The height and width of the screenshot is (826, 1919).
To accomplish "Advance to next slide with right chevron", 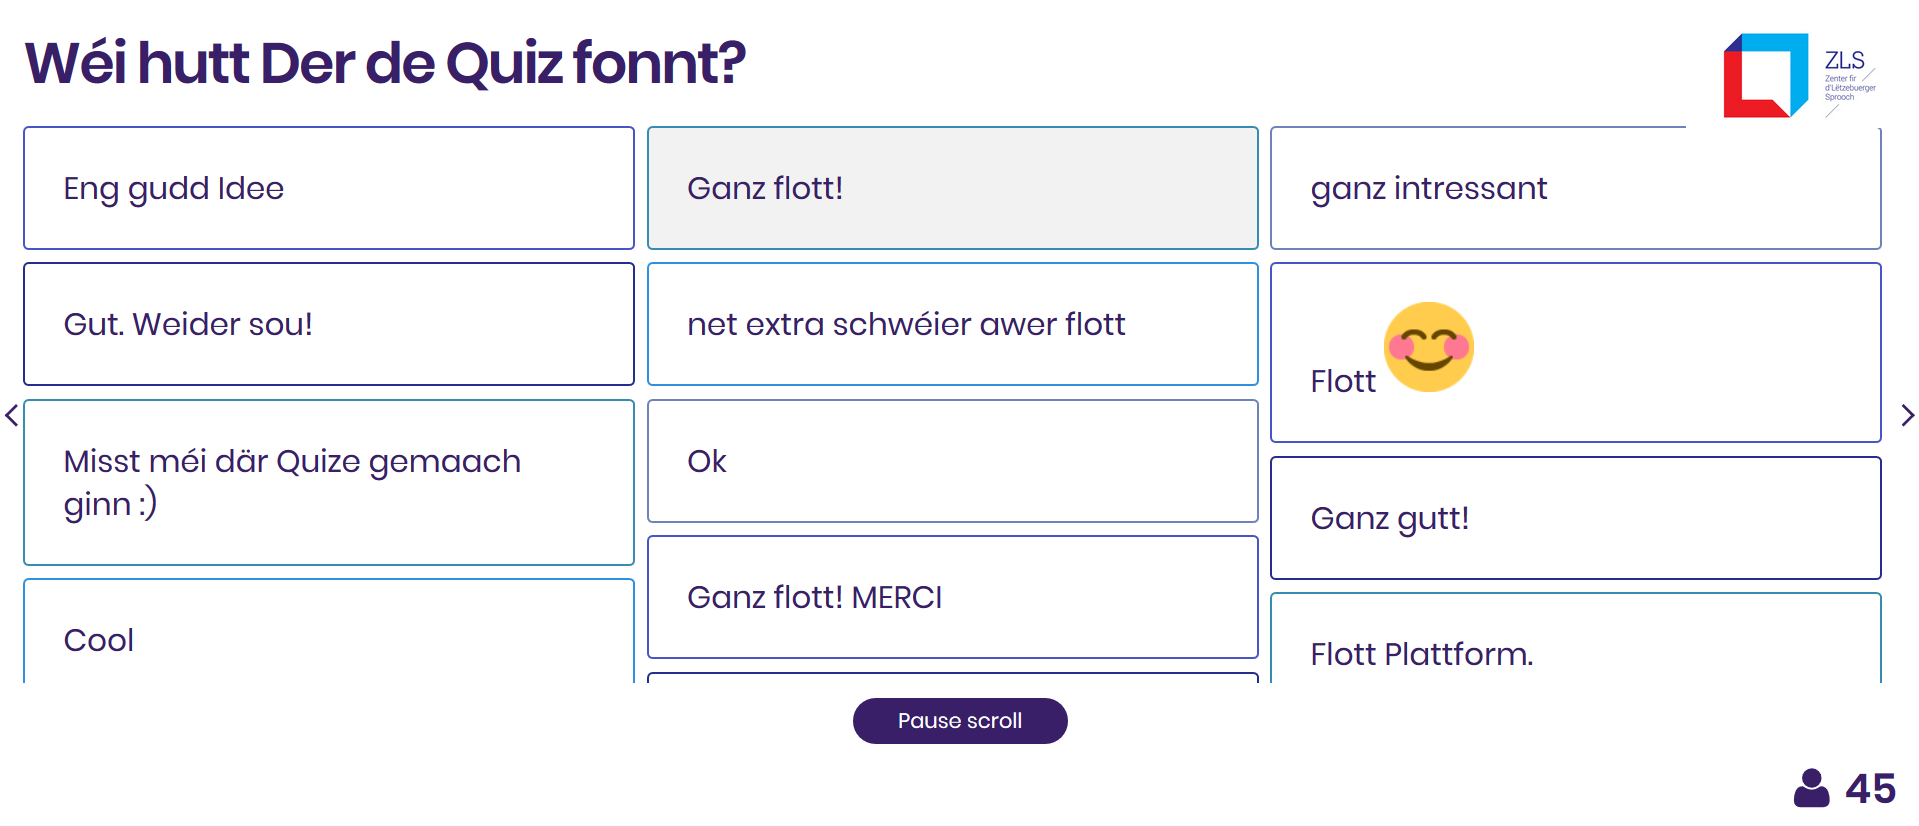I will 1907,415.
